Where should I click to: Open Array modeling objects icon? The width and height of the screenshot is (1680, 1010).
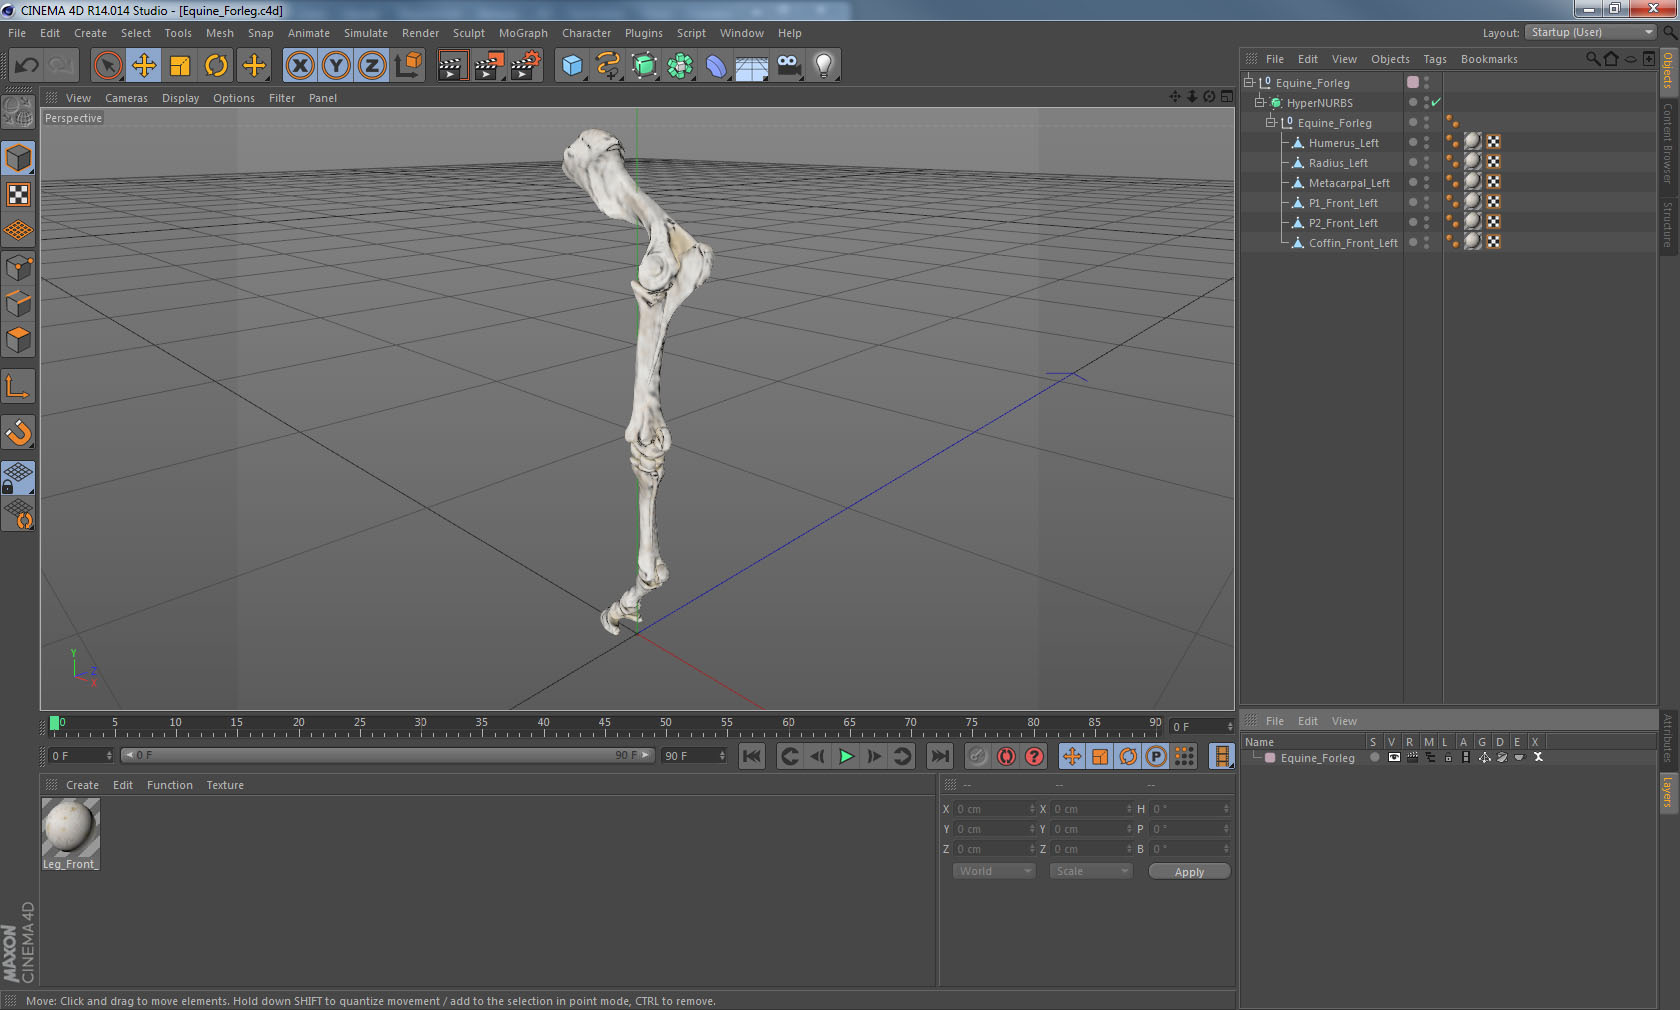click(681, 66)
